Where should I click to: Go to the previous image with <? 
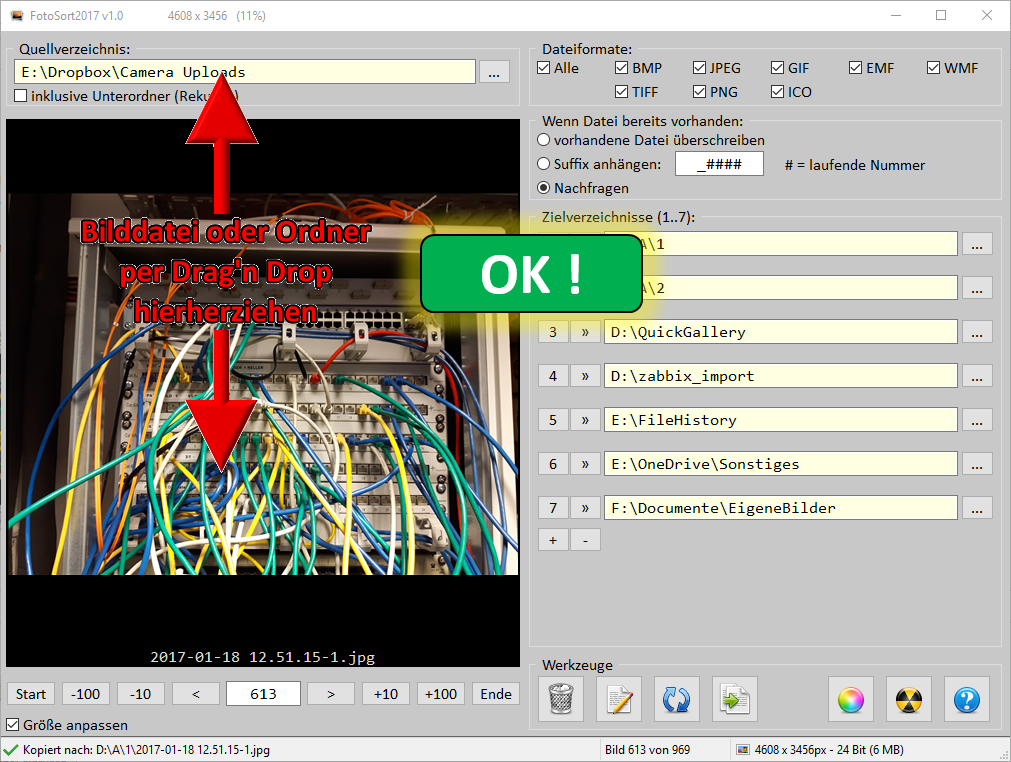pos(196,694)
